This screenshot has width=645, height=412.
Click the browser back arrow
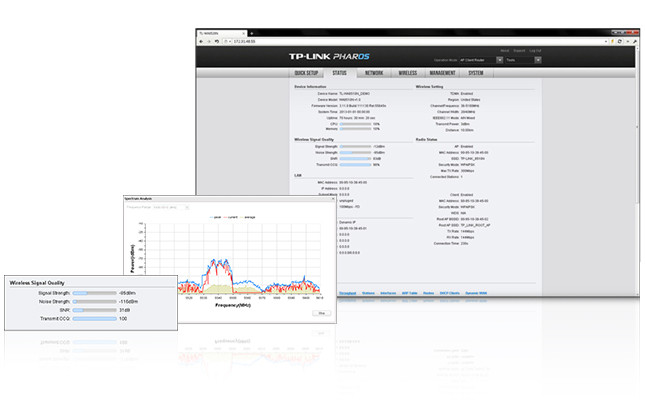point(202,40)
